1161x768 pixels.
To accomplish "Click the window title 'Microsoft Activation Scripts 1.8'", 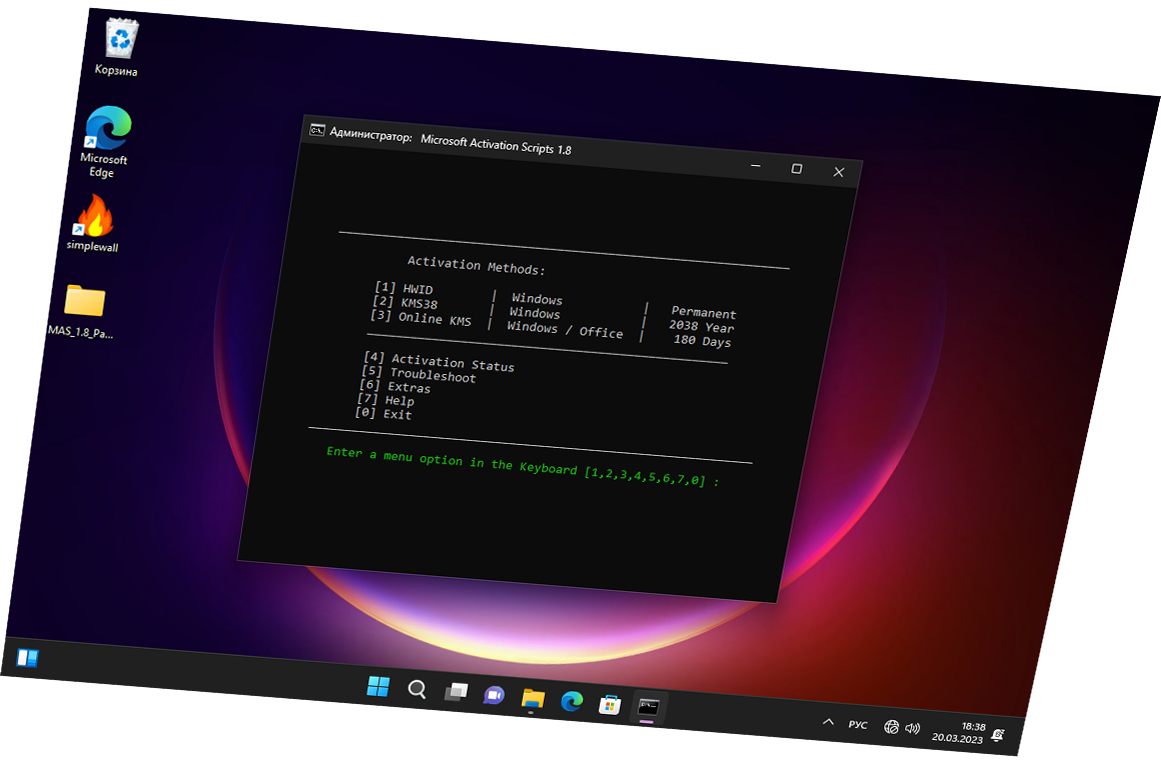I will pyautogui.click(x=495, y=144).
